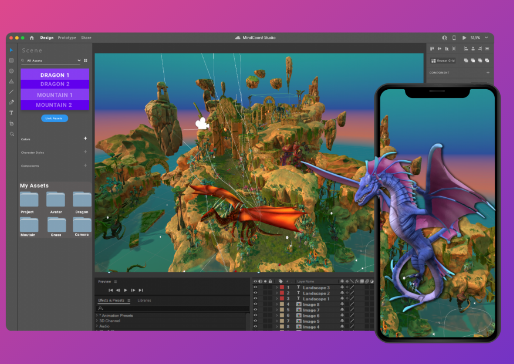Open mobile device preview icon
The height and width of the screenshot is (364, 514).
(454, 38)
